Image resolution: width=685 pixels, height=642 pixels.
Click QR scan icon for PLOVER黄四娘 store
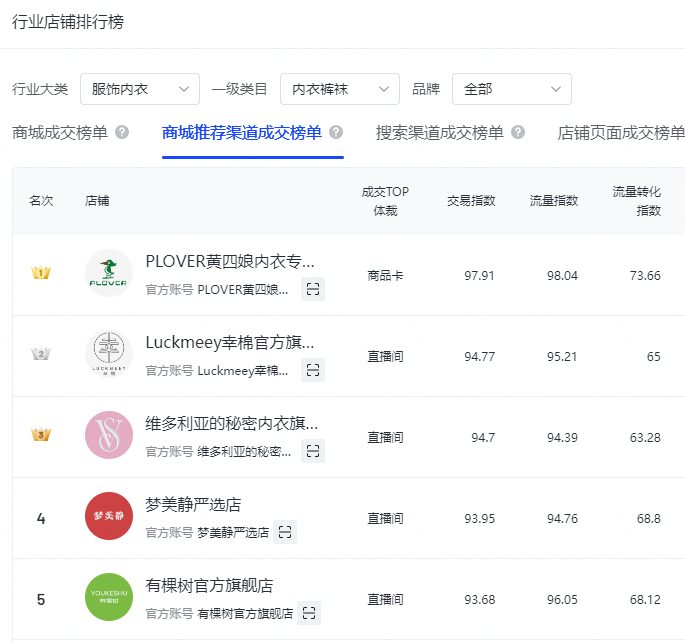[x=313, y=289]
